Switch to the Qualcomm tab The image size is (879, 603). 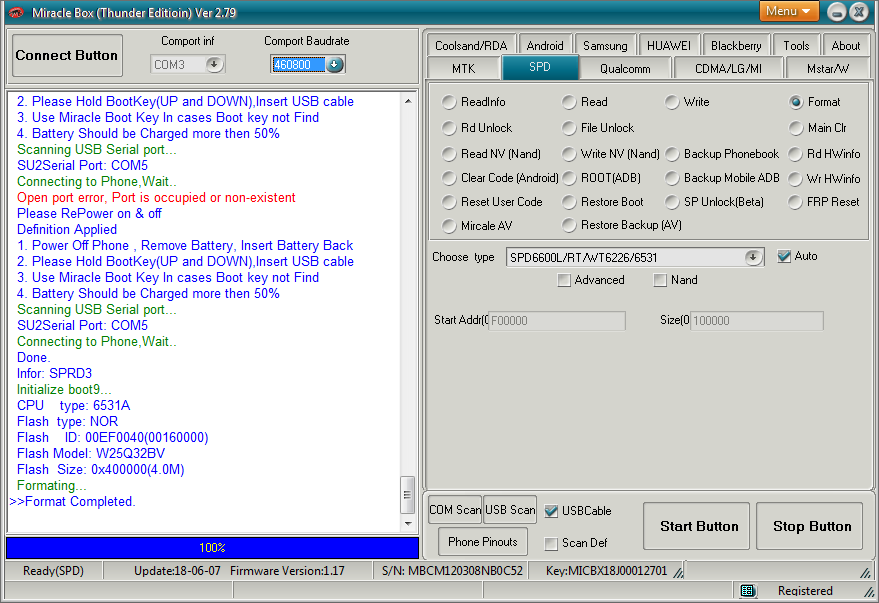click(x=625, y=68)
